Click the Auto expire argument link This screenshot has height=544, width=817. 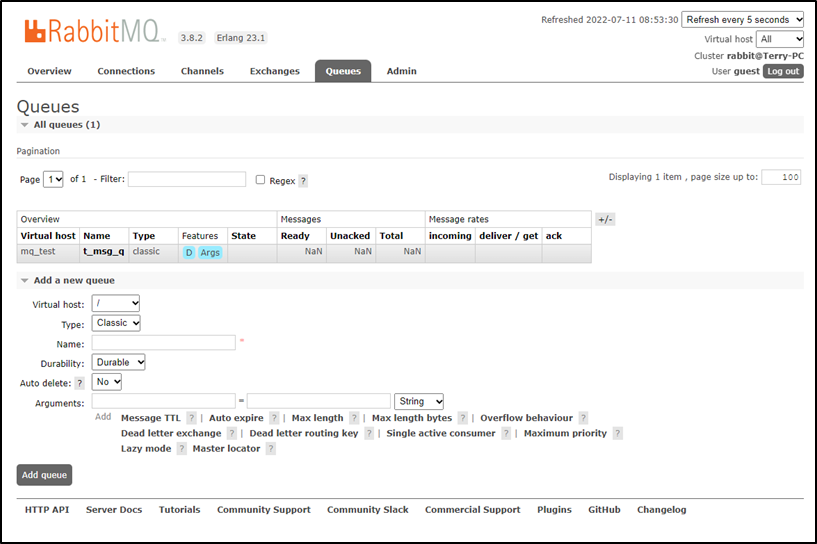(236, 418)
